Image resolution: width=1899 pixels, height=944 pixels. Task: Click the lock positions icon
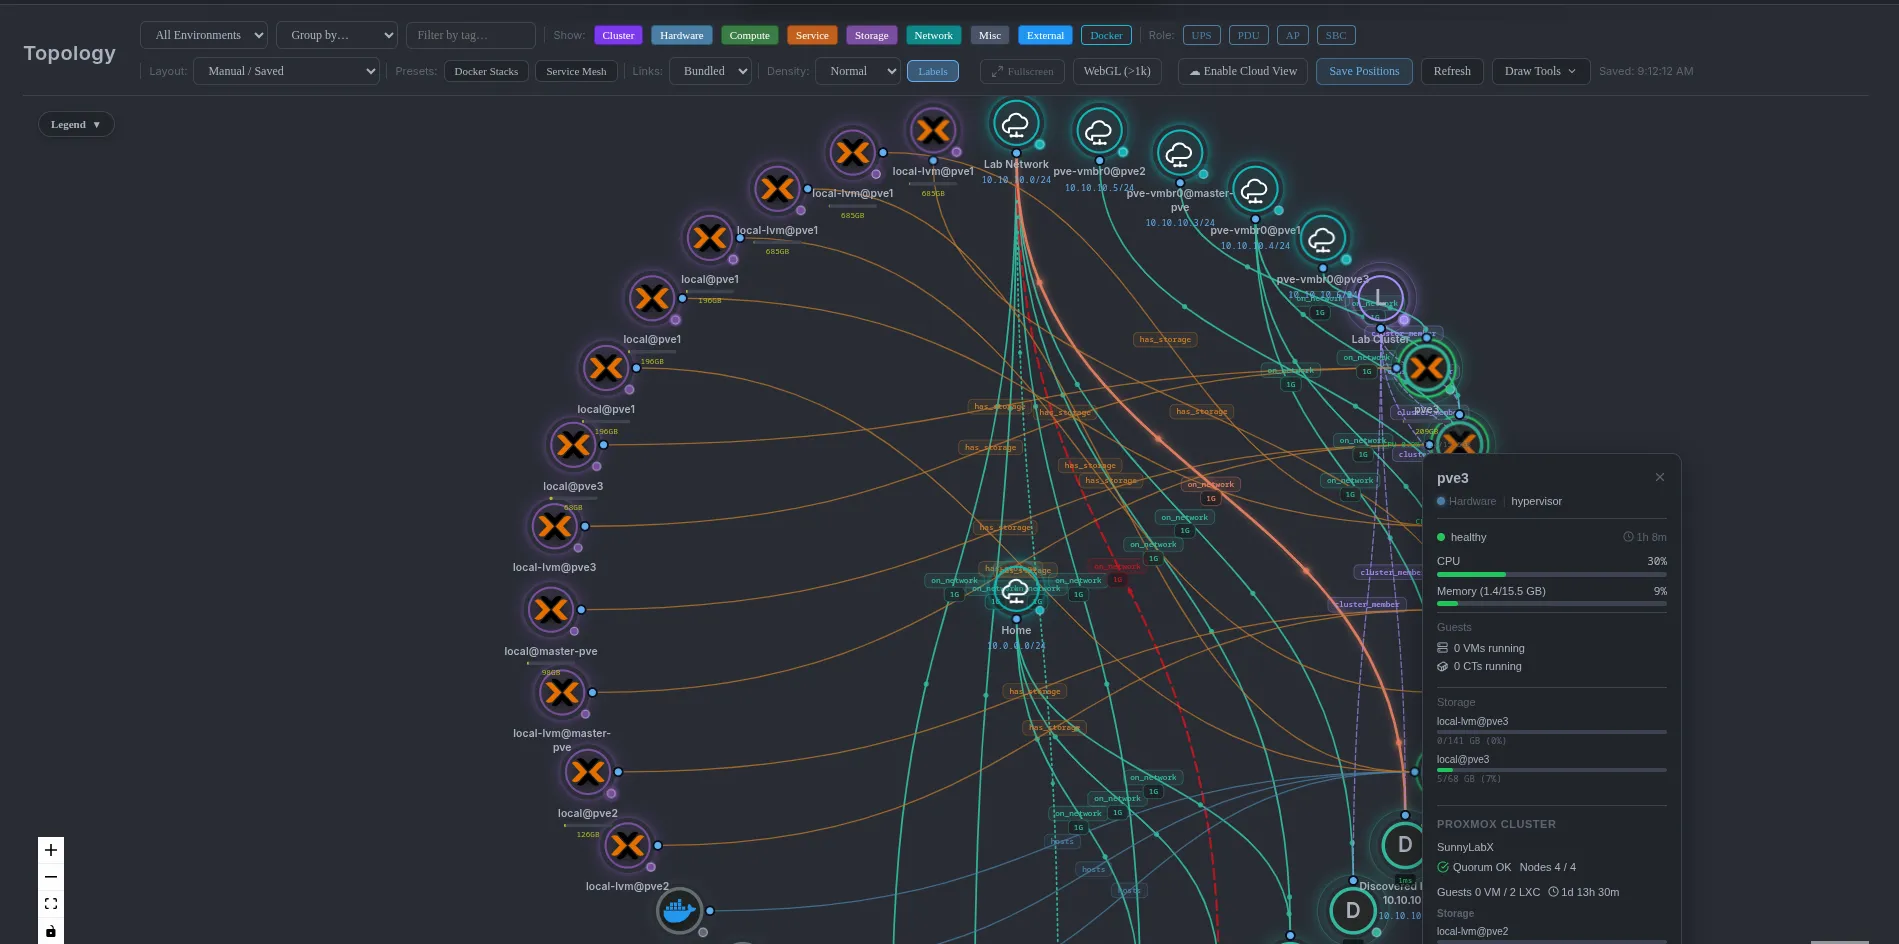51,931
